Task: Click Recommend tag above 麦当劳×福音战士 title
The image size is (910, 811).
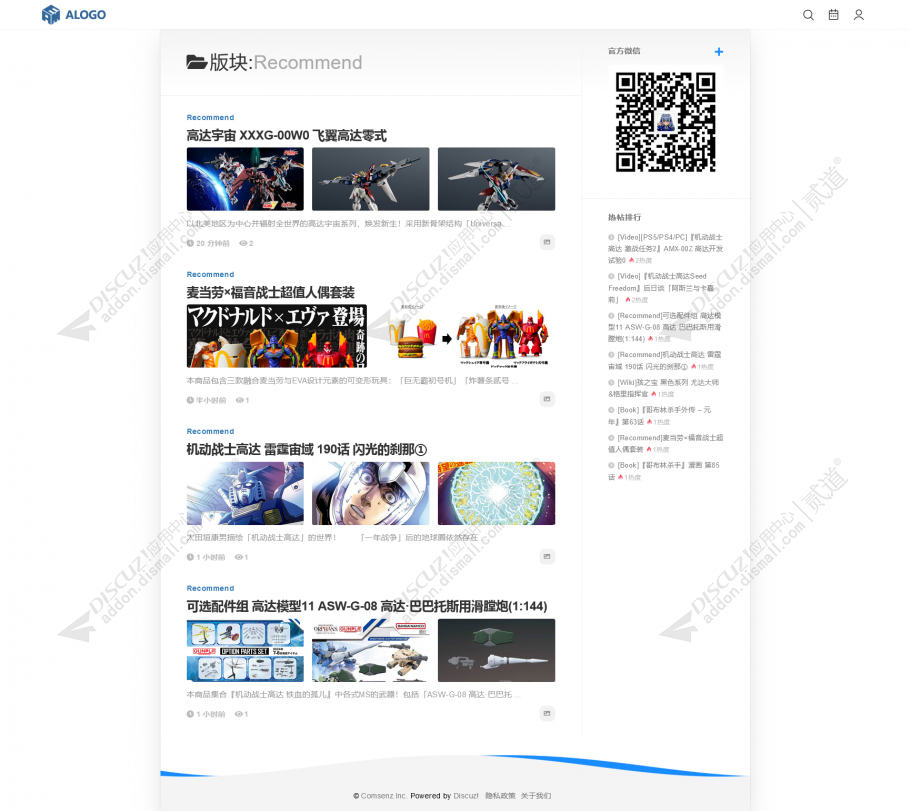Action: 210,274
